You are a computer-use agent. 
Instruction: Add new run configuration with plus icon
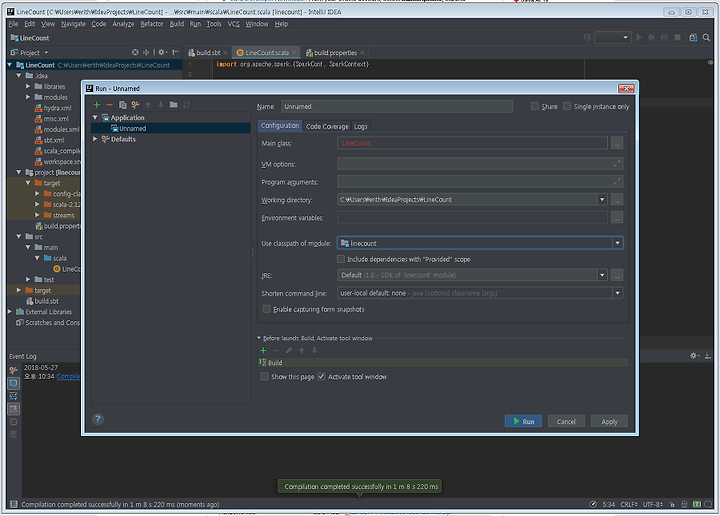96,105
